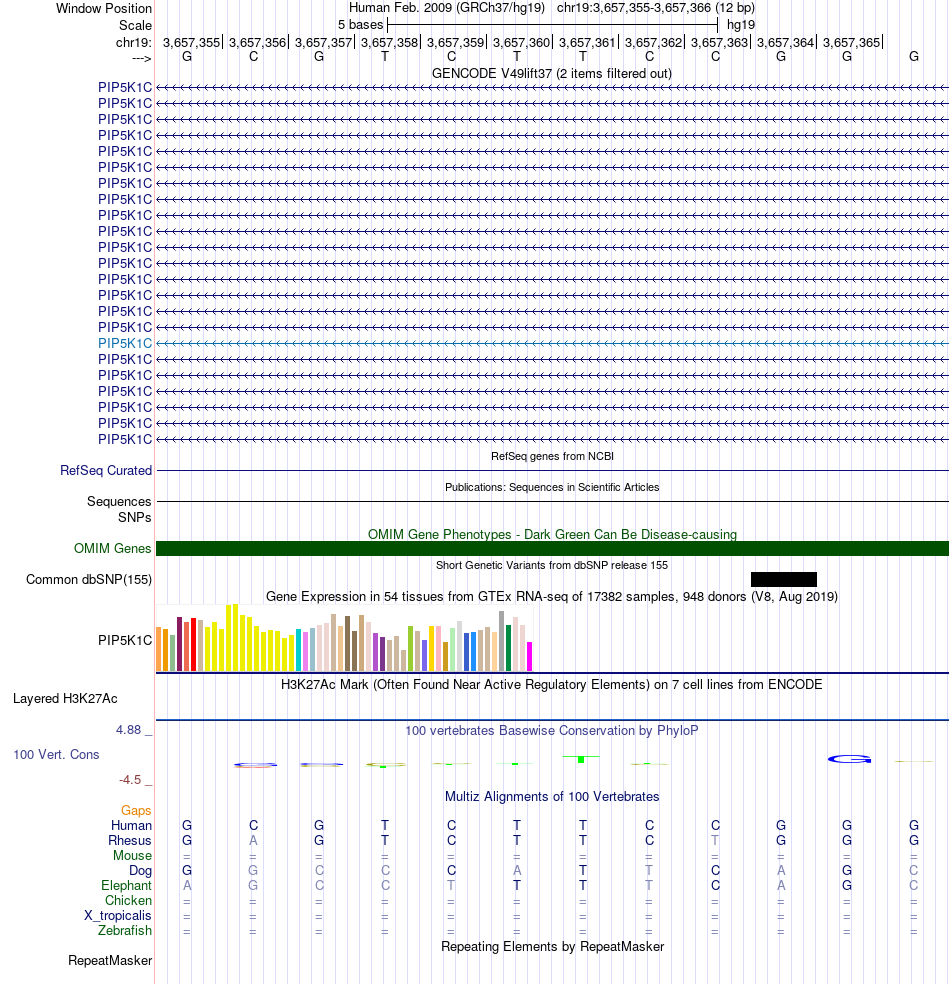Click the 4.88 PhyloP upper scale value
This screenshot has height=984, width=950.
tap(129, 730)
